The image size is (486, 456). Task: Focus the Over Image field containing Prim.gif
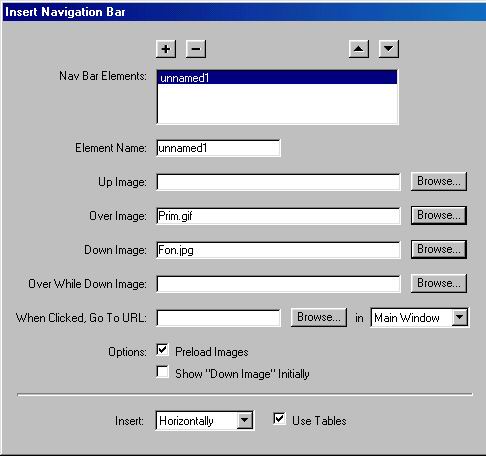[278, 216]
